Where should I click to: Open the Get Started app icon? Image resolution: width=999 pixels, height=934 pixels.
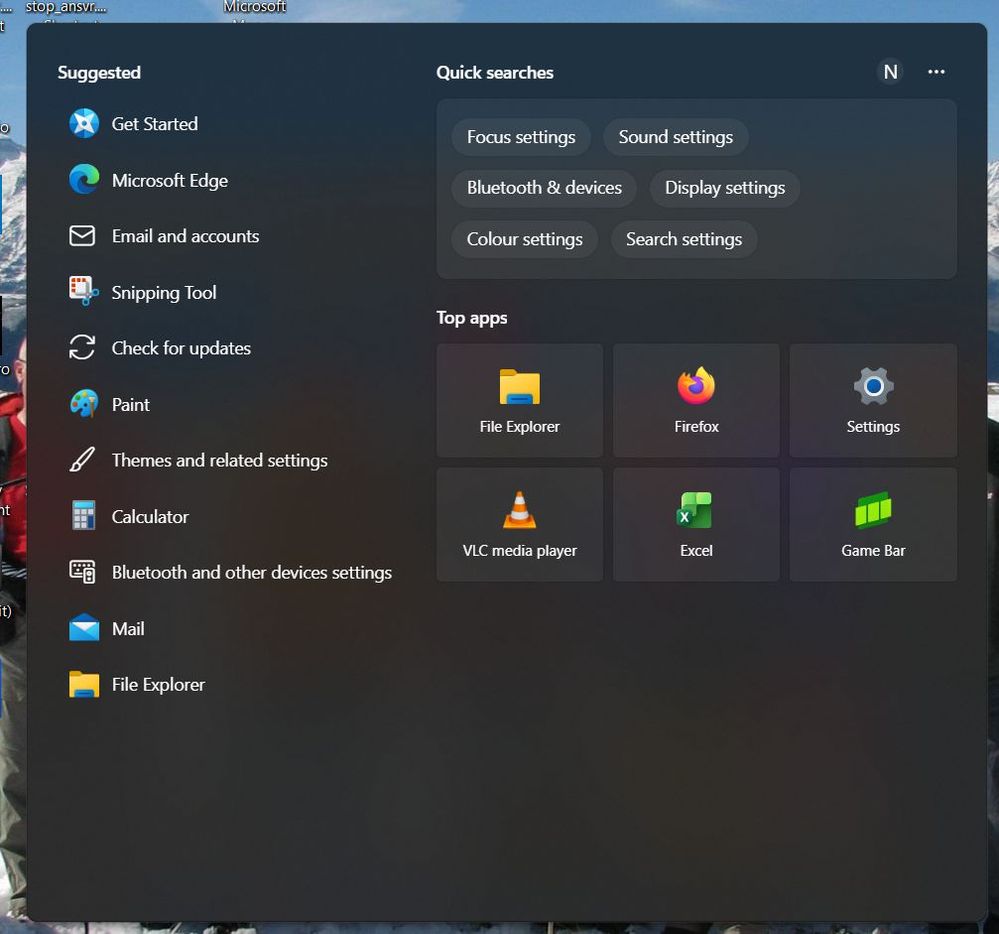(x=83, y=124)
